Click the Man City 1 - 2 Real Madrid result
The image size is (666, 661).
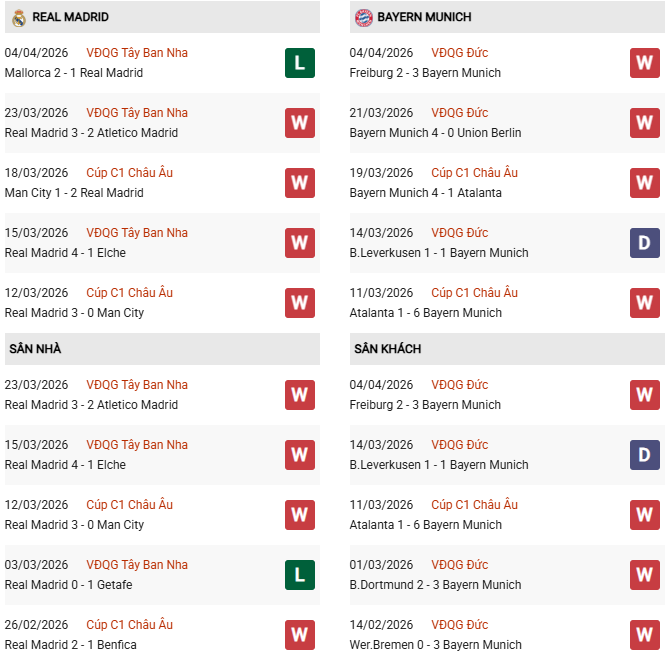tap(74, 193)
